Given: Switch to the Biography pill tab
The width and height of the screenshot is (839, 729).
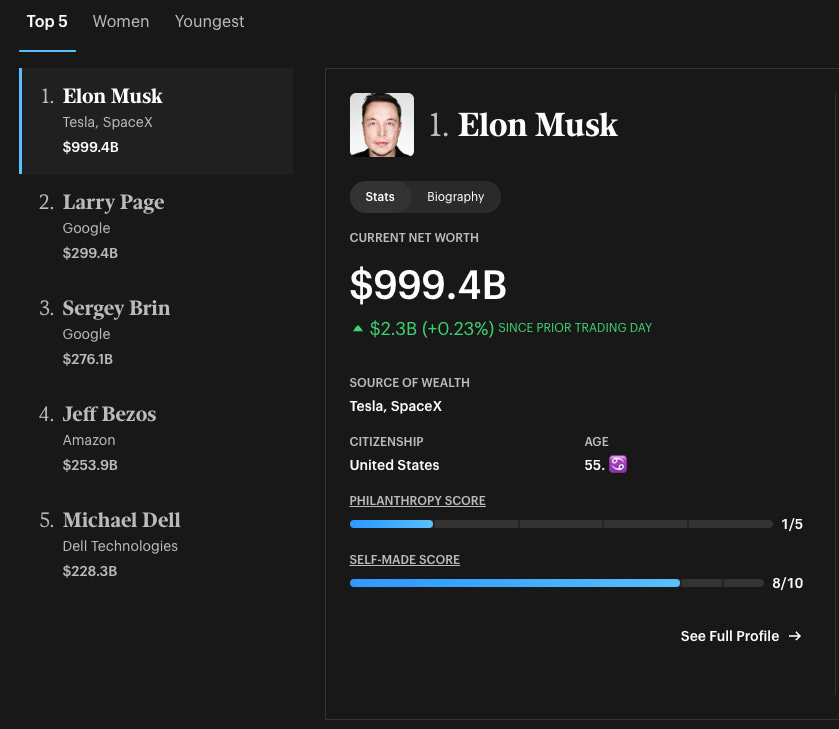Looking at the screenshot, I should [x=455, y=197].
